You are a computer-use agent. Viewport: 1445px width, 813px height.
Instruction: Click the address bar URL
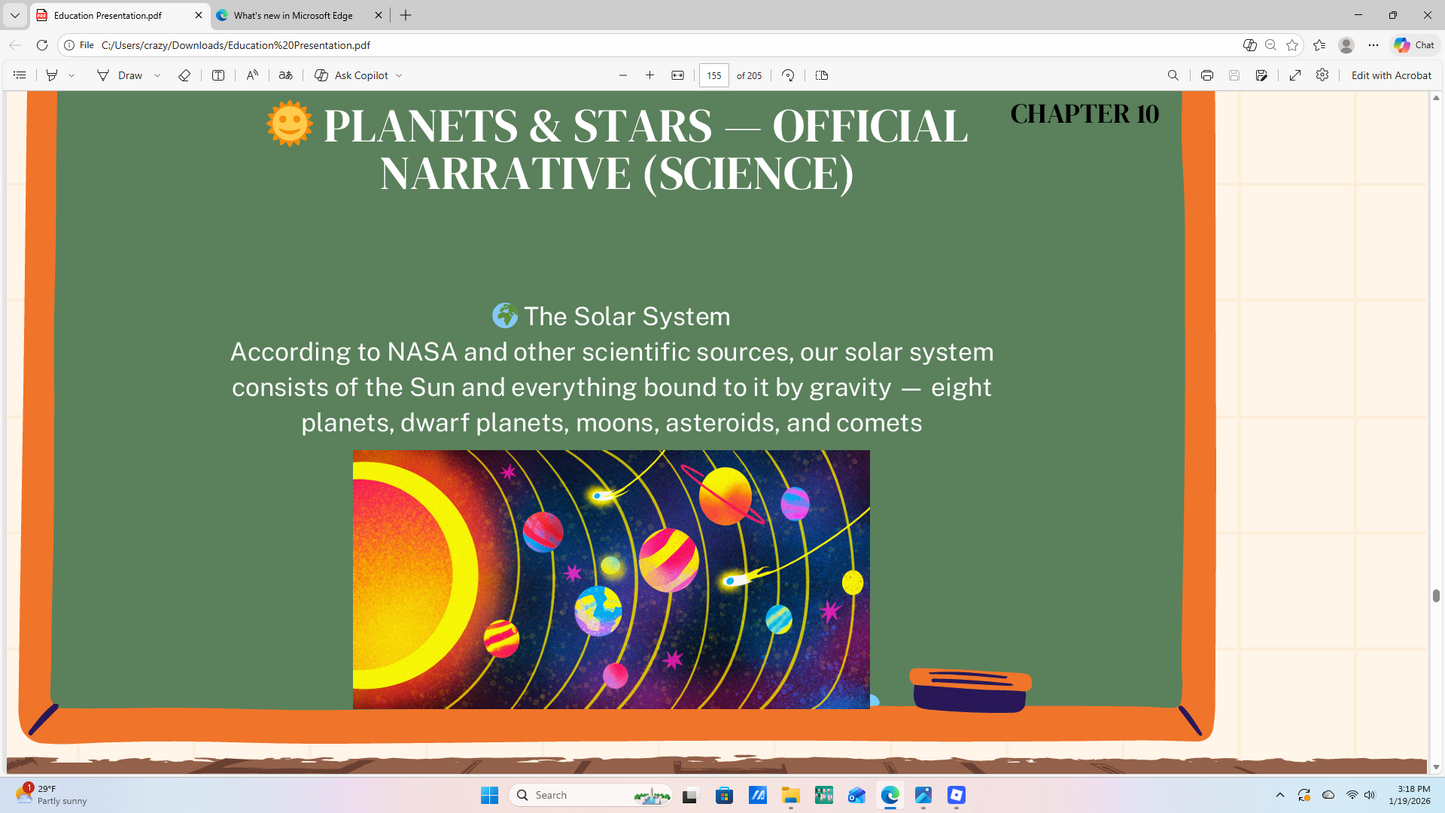tap(236, 45)
